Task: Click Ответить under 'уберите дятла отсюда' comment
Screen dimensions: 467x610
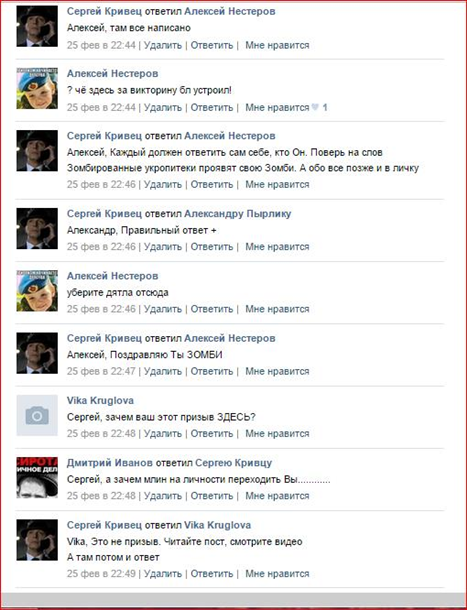Action: (212, 309)
